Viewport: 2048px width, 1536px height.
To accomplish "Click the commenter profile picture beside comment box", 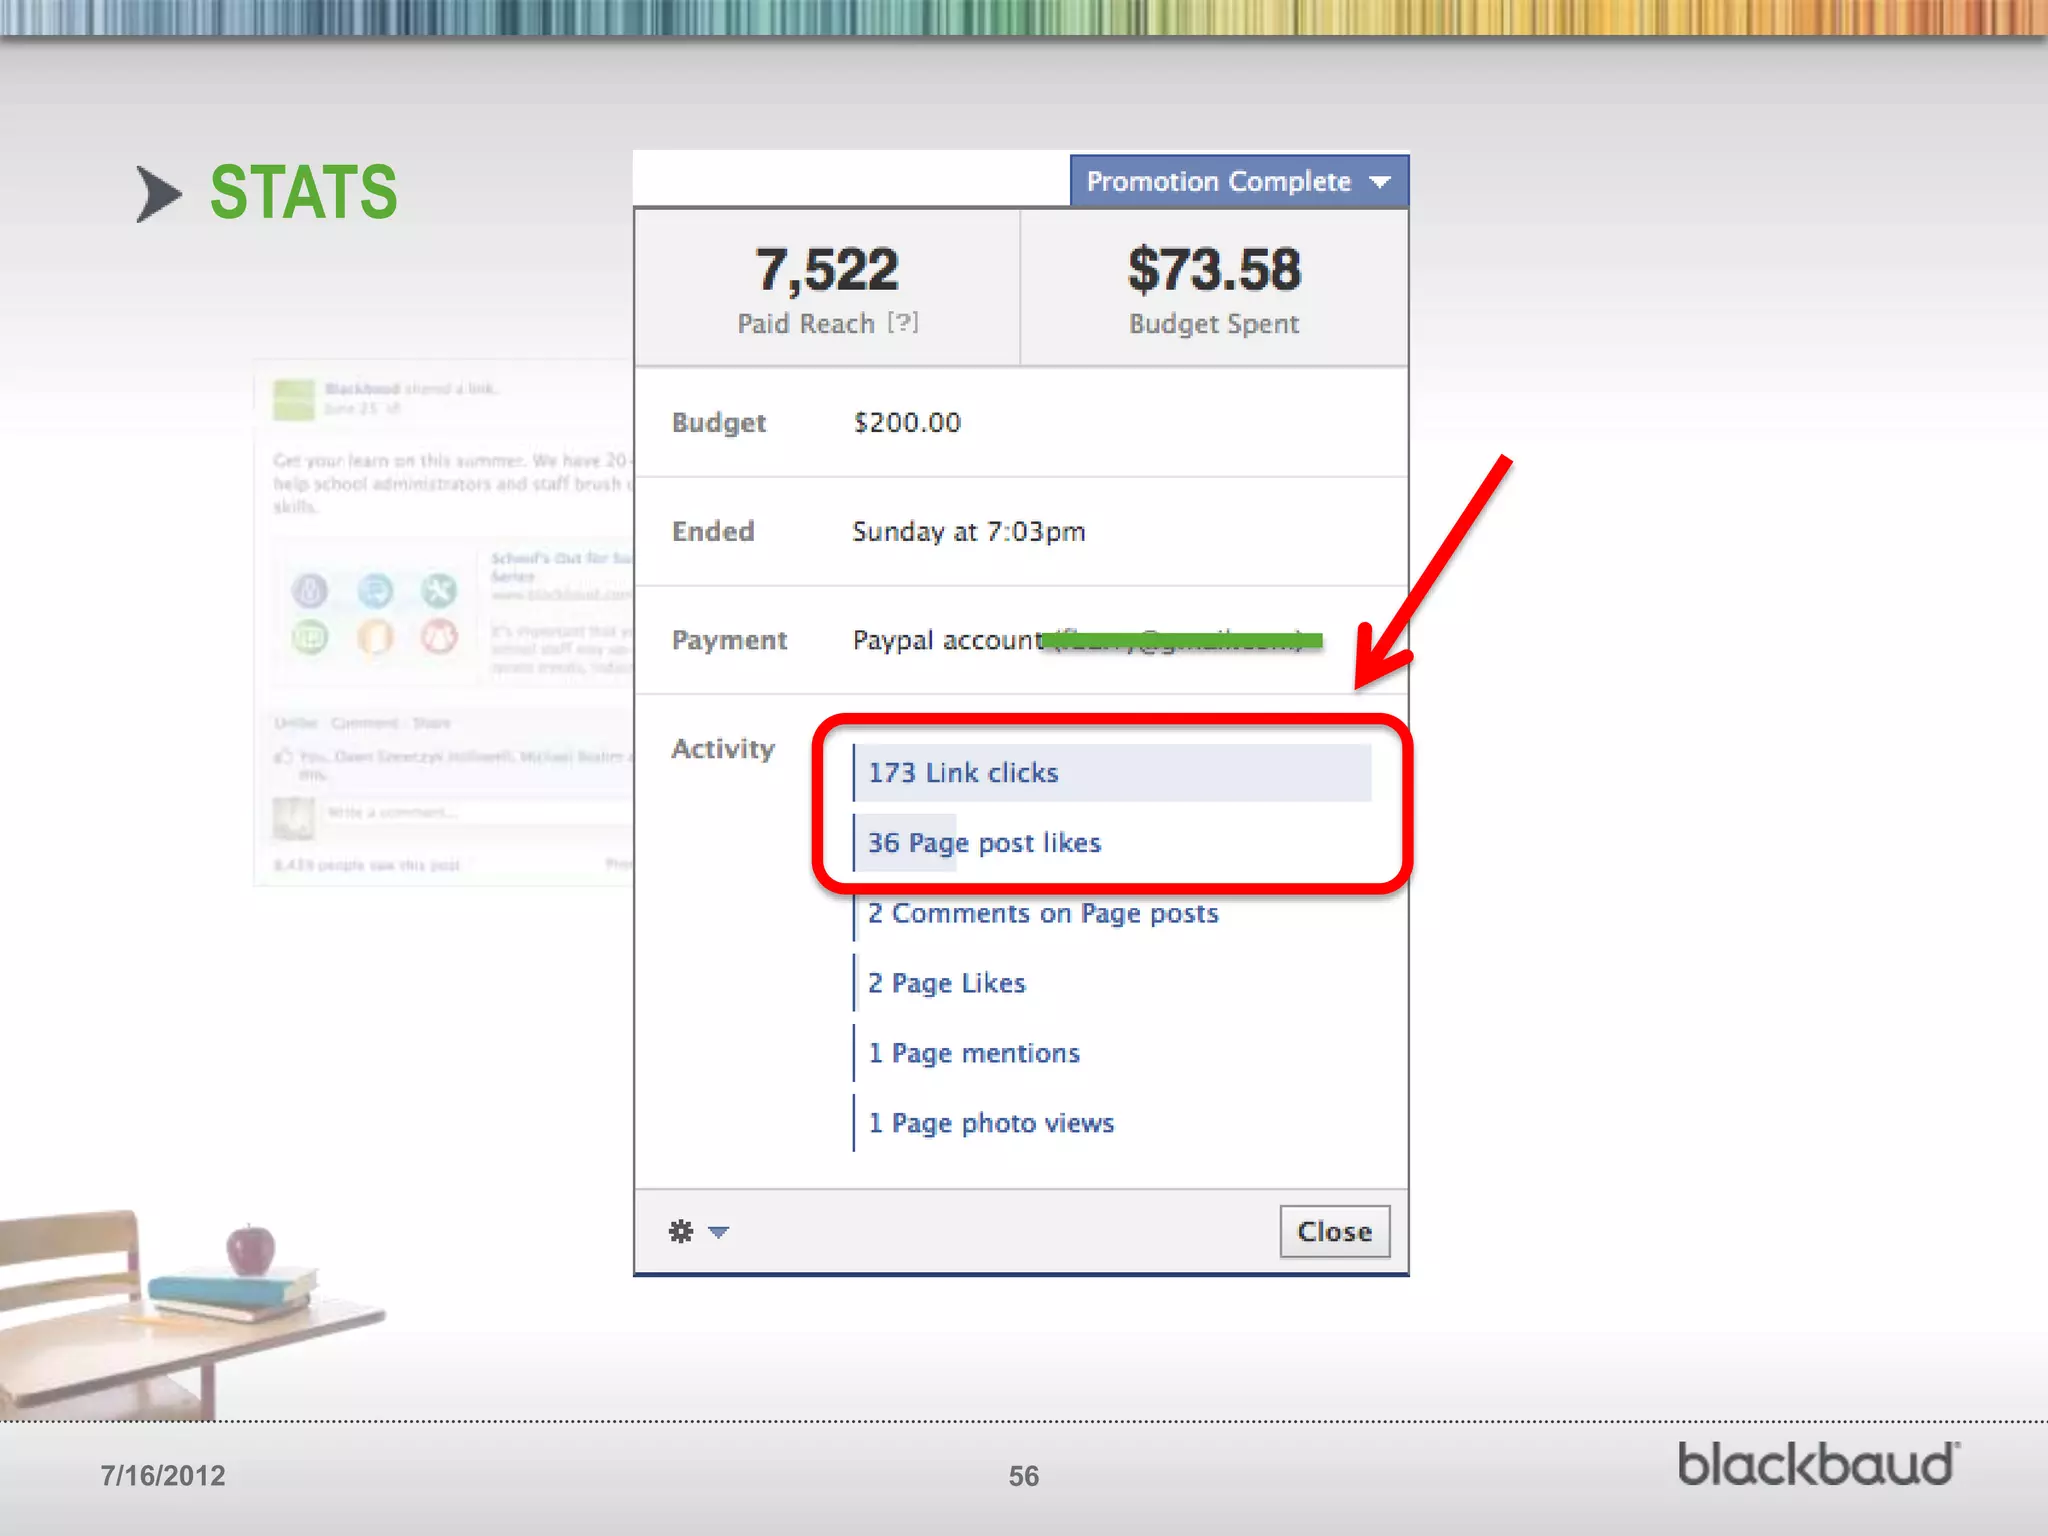I will point(293,818).
